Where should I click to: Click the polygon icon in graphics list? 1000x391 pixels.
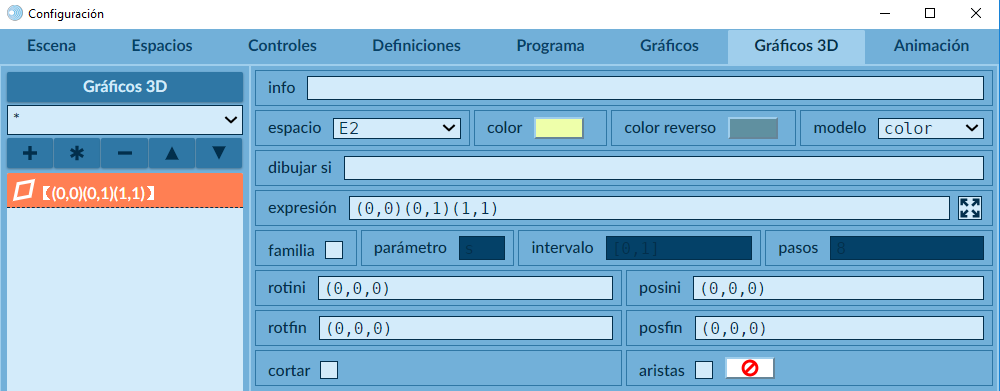24,190
